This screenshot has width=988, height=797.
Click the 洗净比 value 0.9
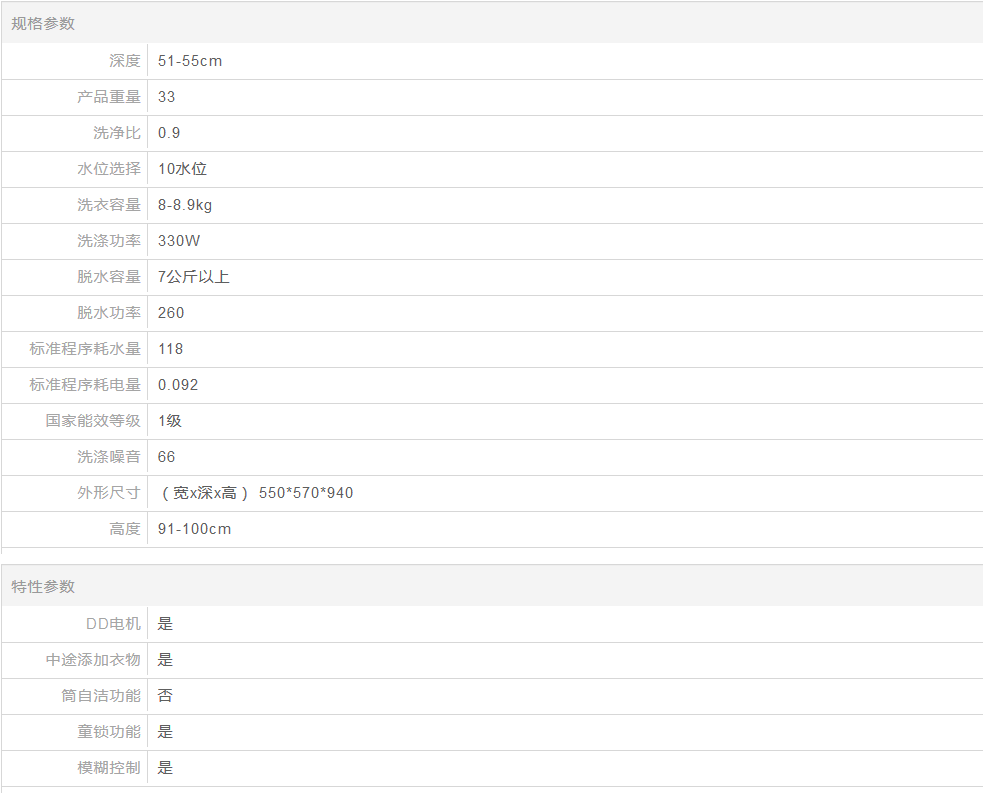coord(169,133)
